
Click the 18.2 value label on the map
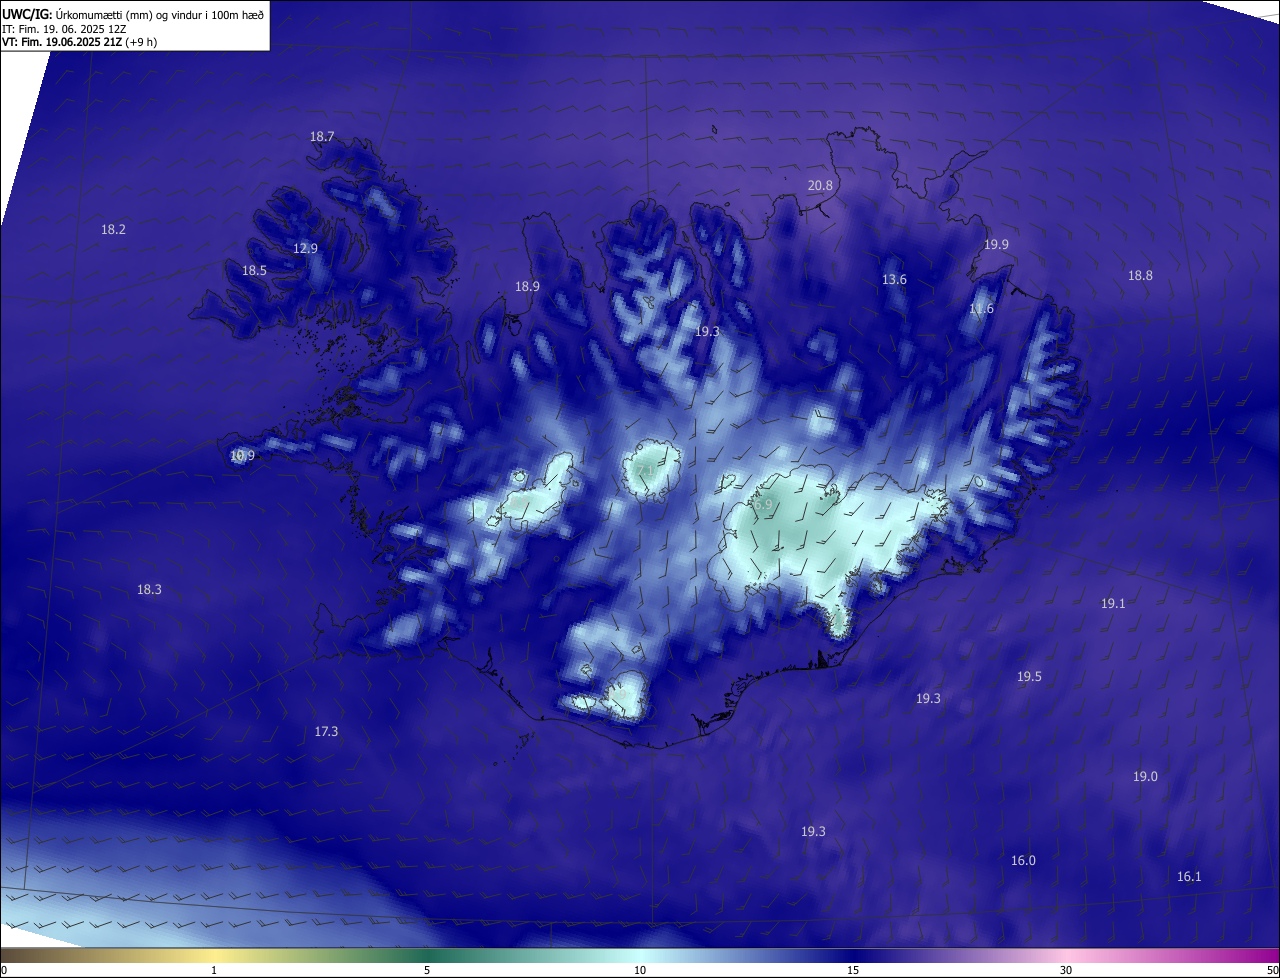point(113,230)
